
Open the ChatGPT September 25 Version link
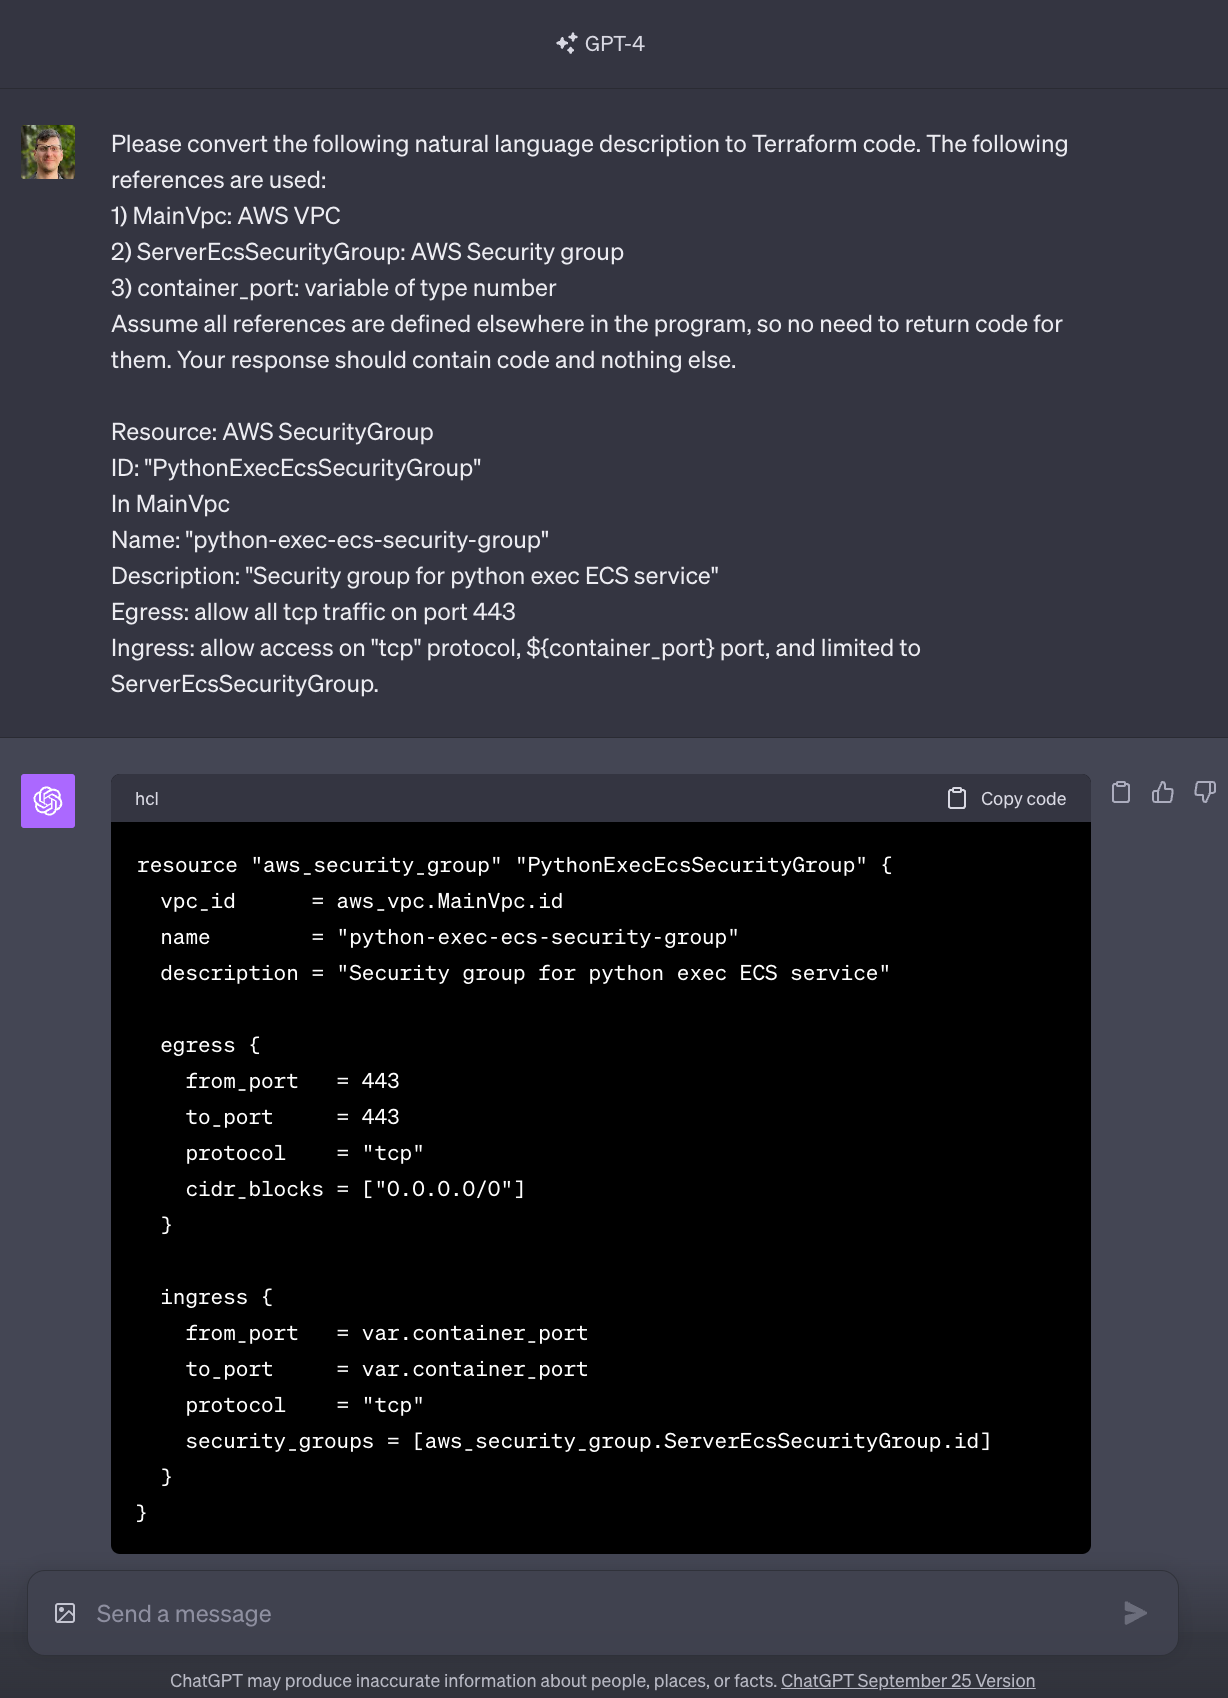(908, 1681)
